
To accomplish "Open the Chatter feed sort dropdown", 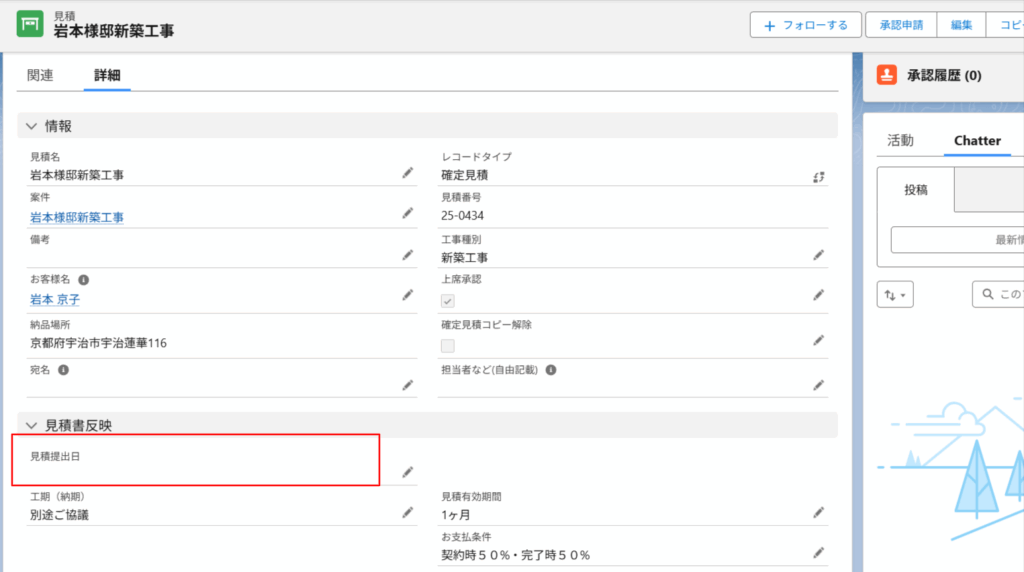I will (x=895, y=294).
